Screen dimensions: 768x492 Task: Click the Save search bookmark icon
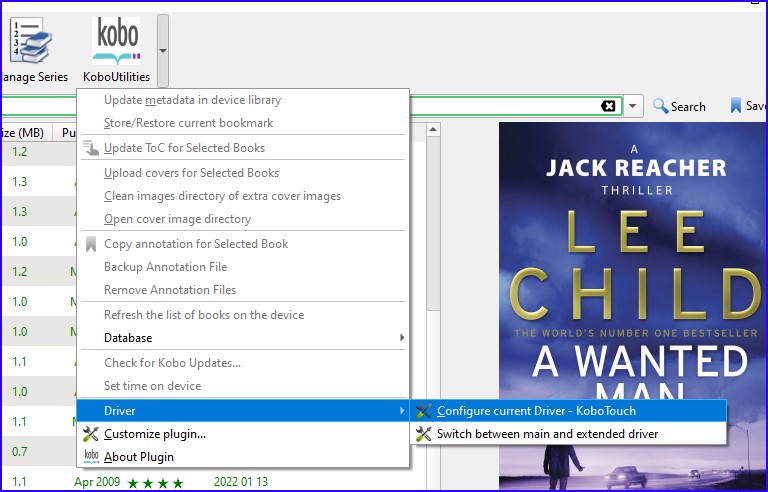point(736,105)
